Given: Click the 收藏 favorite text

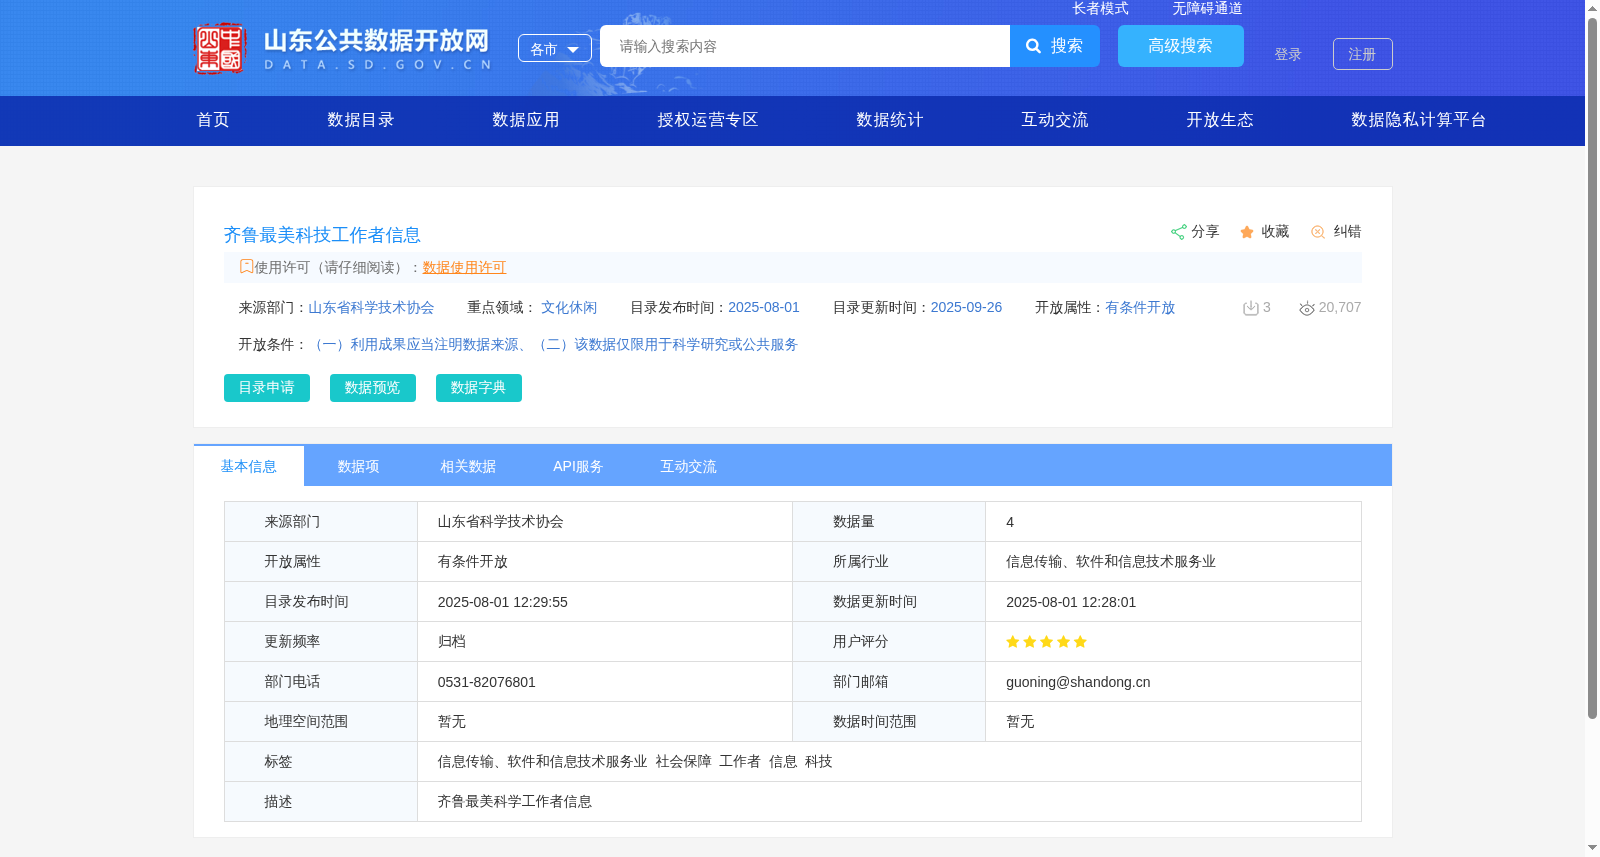Looking at the screenshot, I should [1275, 232].
